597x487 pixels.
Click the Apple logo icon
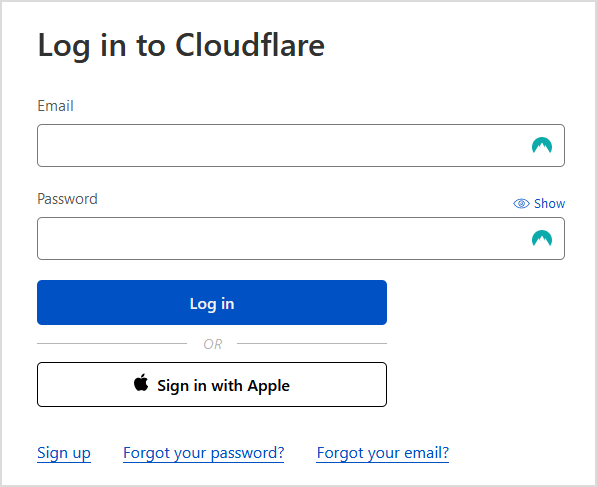[141, 383]
